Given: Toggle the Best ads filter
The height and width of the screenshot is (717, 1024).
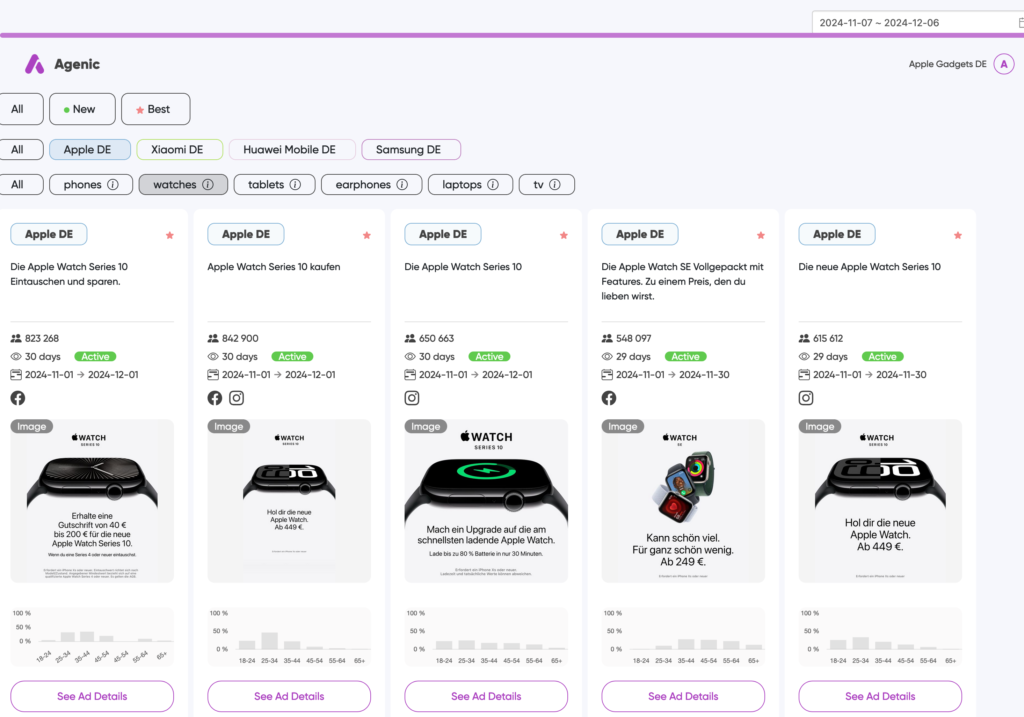Looking at the screenshot, I should [155, 109].
